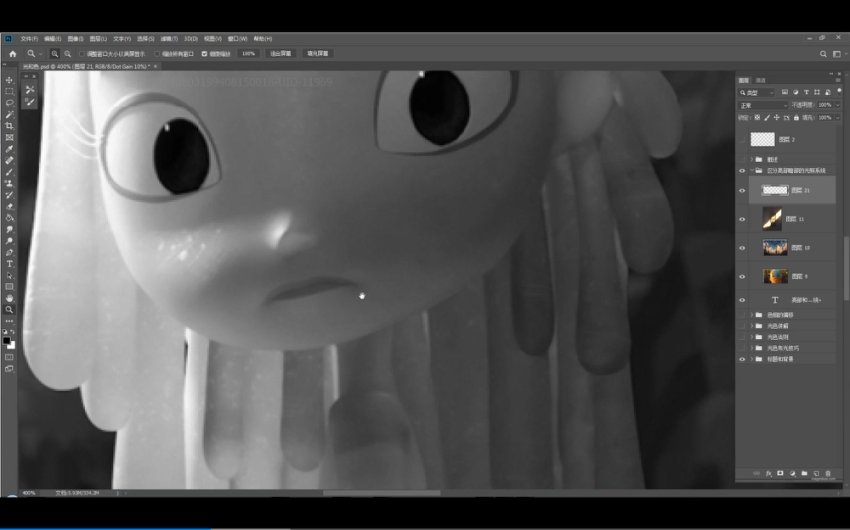
Task: Expand the 光色法则 layer group
Action: (x=752, y=337)
